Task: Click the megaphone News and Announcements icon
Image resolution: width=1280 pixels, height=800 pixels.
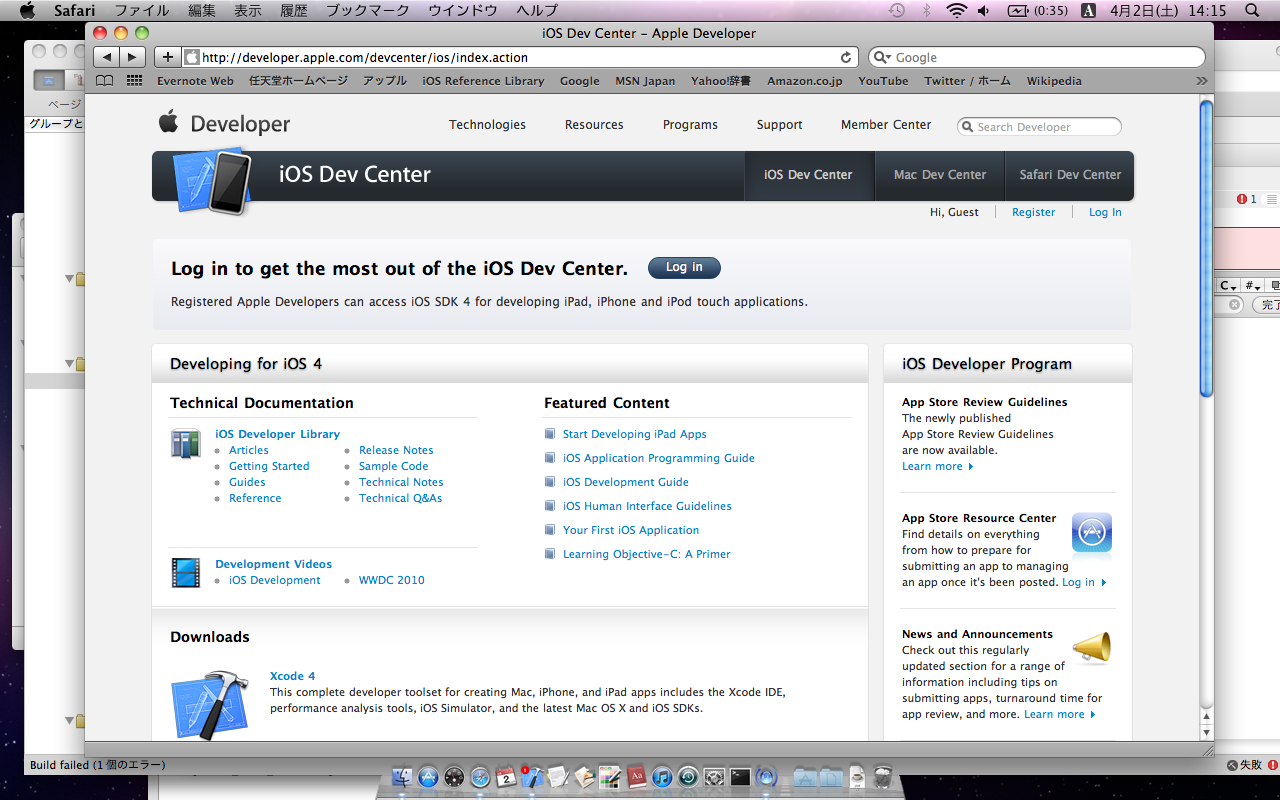Action: click(1091, 649)
